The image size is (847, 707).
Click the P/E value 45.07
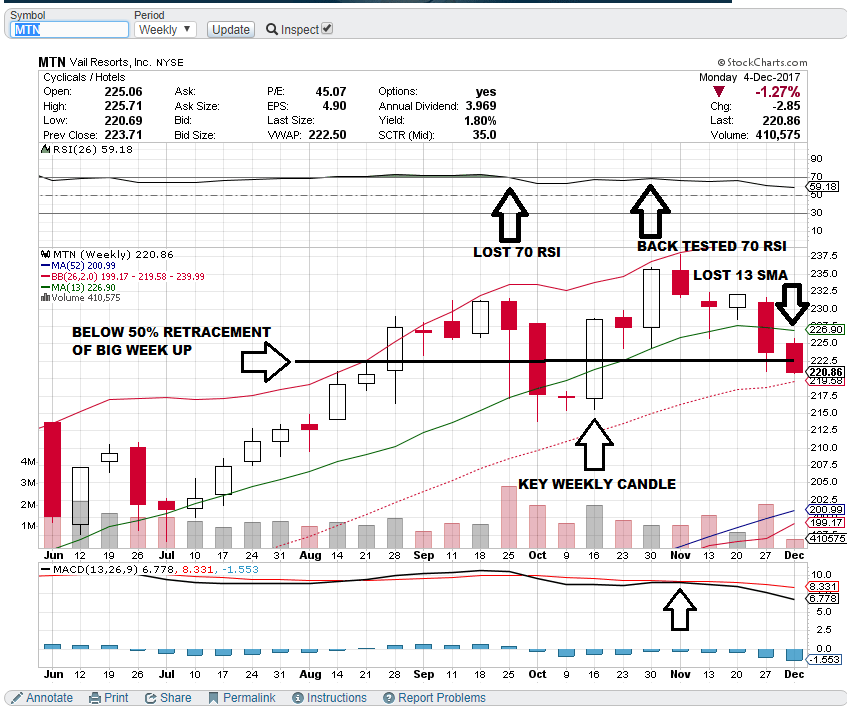331,92
